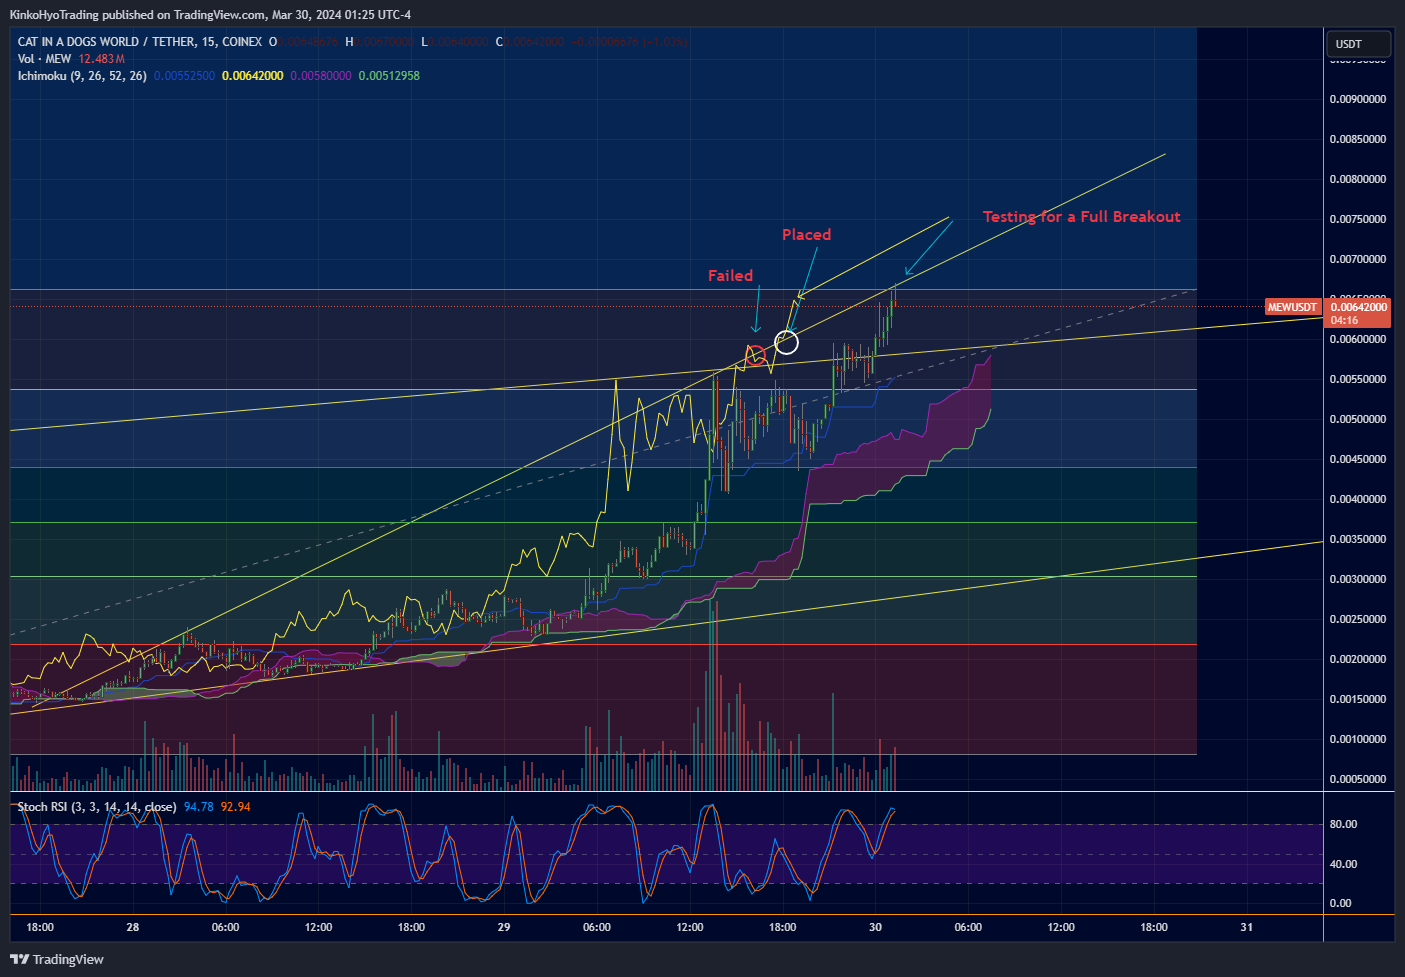Screen dimensions: 1405x977
Task: Click the 31 date label on time axis
Action: click(x=1246, y=927)
